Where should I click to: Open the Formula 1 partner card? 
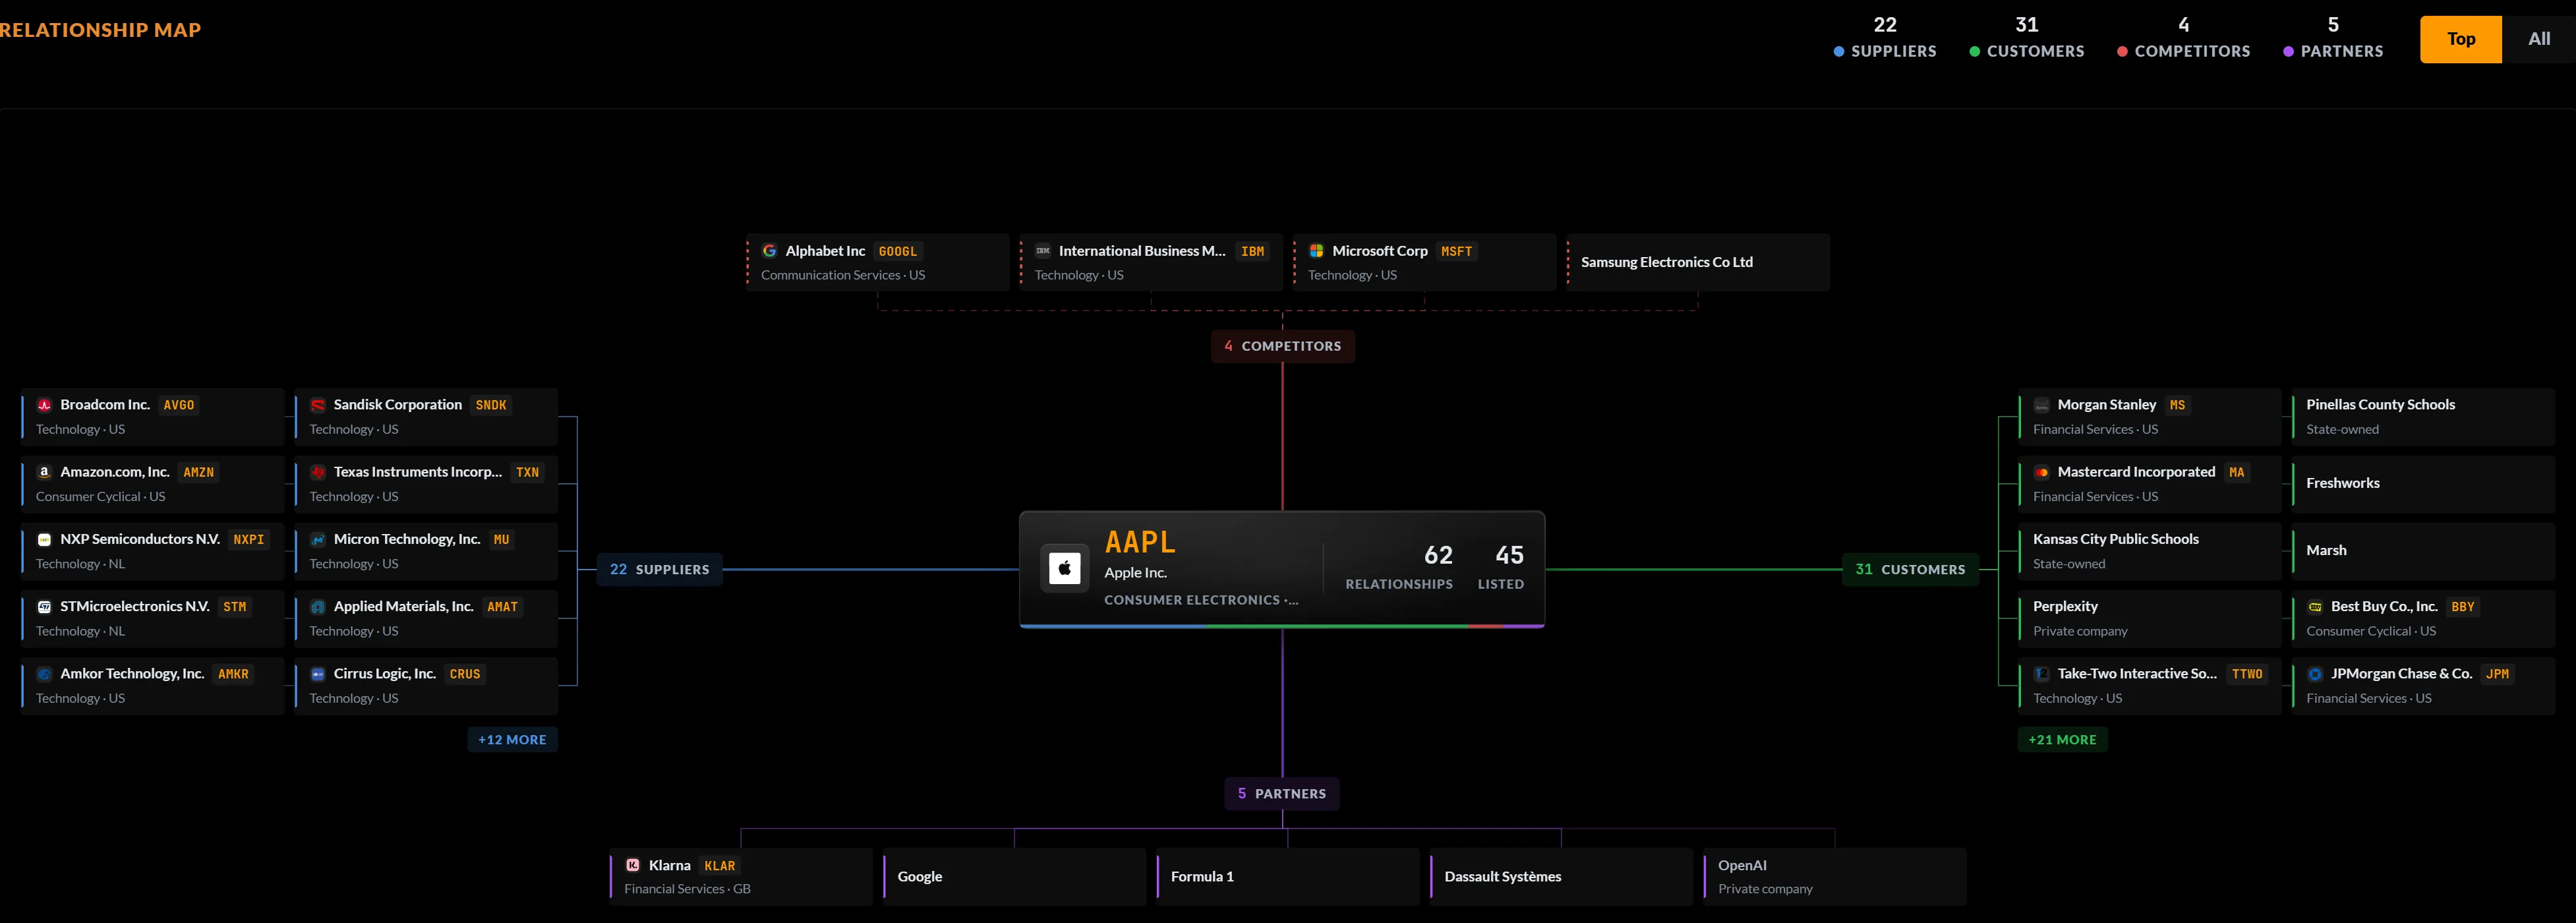click(x=1288, y=876)
